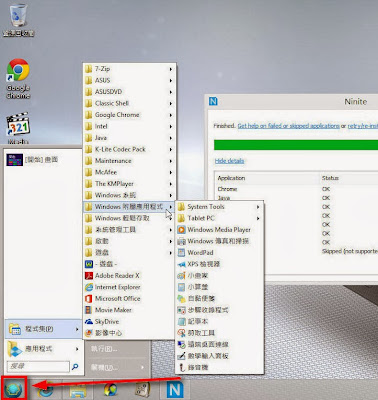This screenshot has height=400, width=378.
Task: Expand the Tablet PC submenu arrow
Action: 258,218
